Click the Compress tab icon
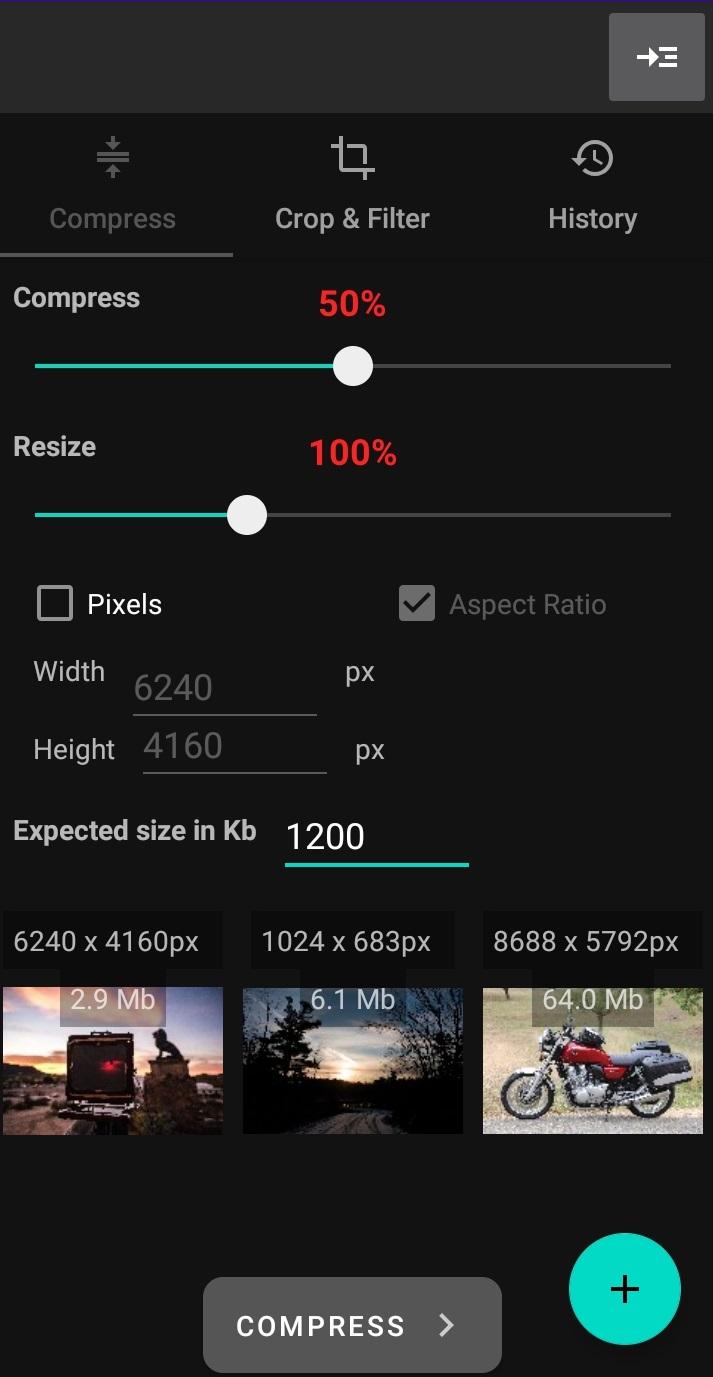 click(113, 158)
